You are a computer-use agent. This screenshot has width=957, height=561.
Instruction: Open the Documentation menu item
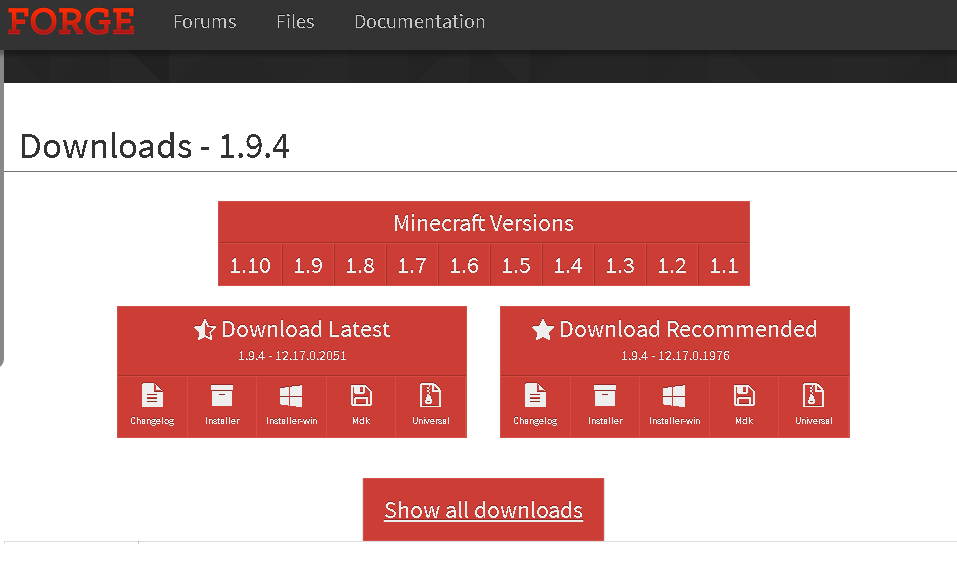(420, 21)
